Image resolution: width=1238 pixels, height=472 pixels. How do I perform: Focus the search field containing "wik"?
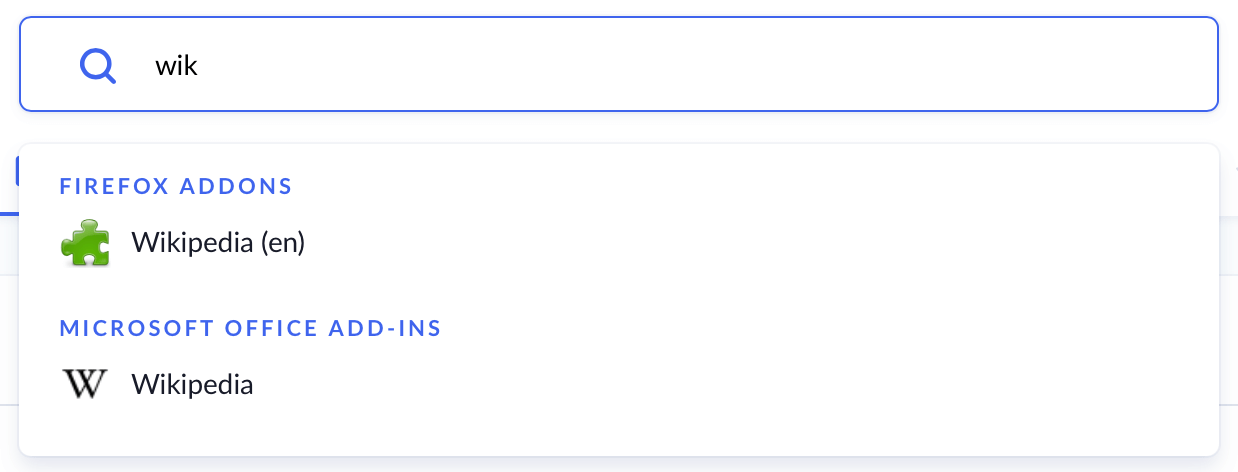(x=600, y=67)
